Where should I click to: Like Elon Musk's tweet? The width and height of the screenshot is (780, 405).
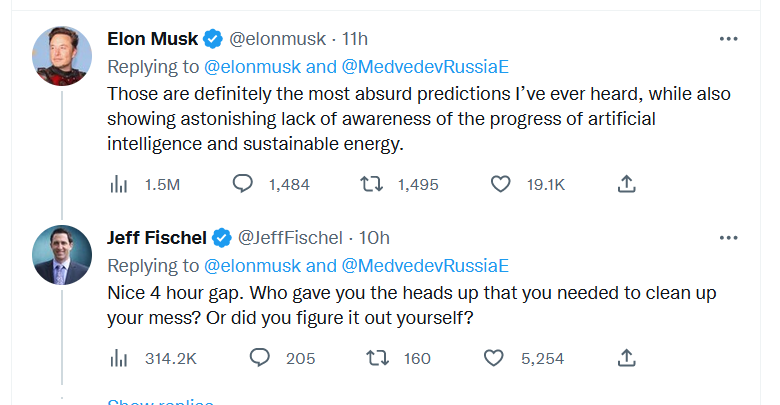[x=501, y=184]
